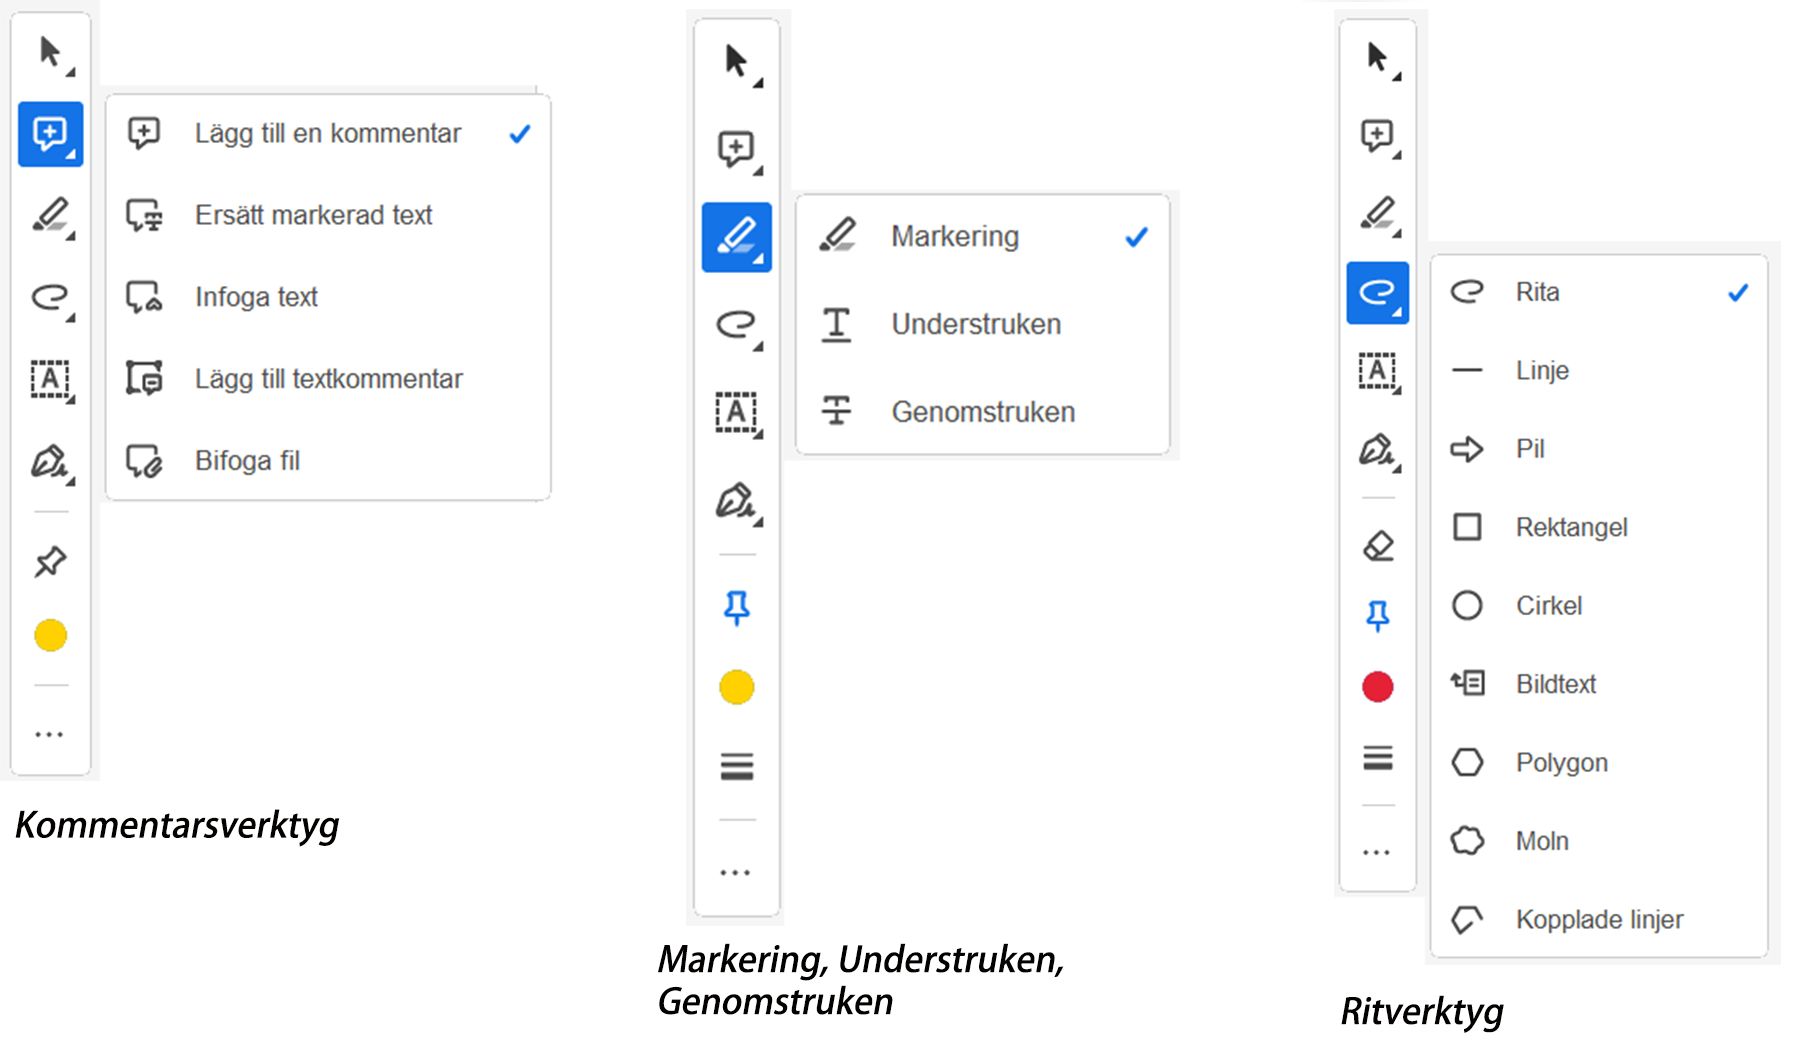Click the red color swatch in the right toolbar
Image resolution: width=1812 pixels, height=1063 pixels.
pyautogui.click(x=1378, y=687)
